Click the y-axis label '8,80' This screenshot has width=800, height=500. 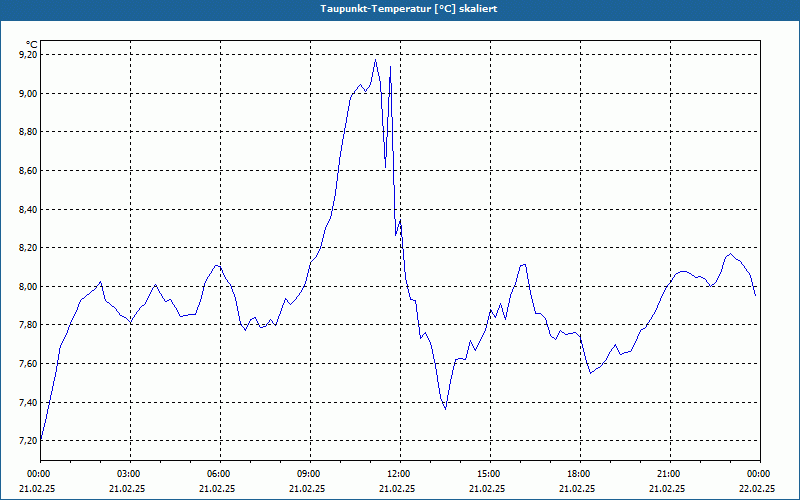(x=27, y=132)
